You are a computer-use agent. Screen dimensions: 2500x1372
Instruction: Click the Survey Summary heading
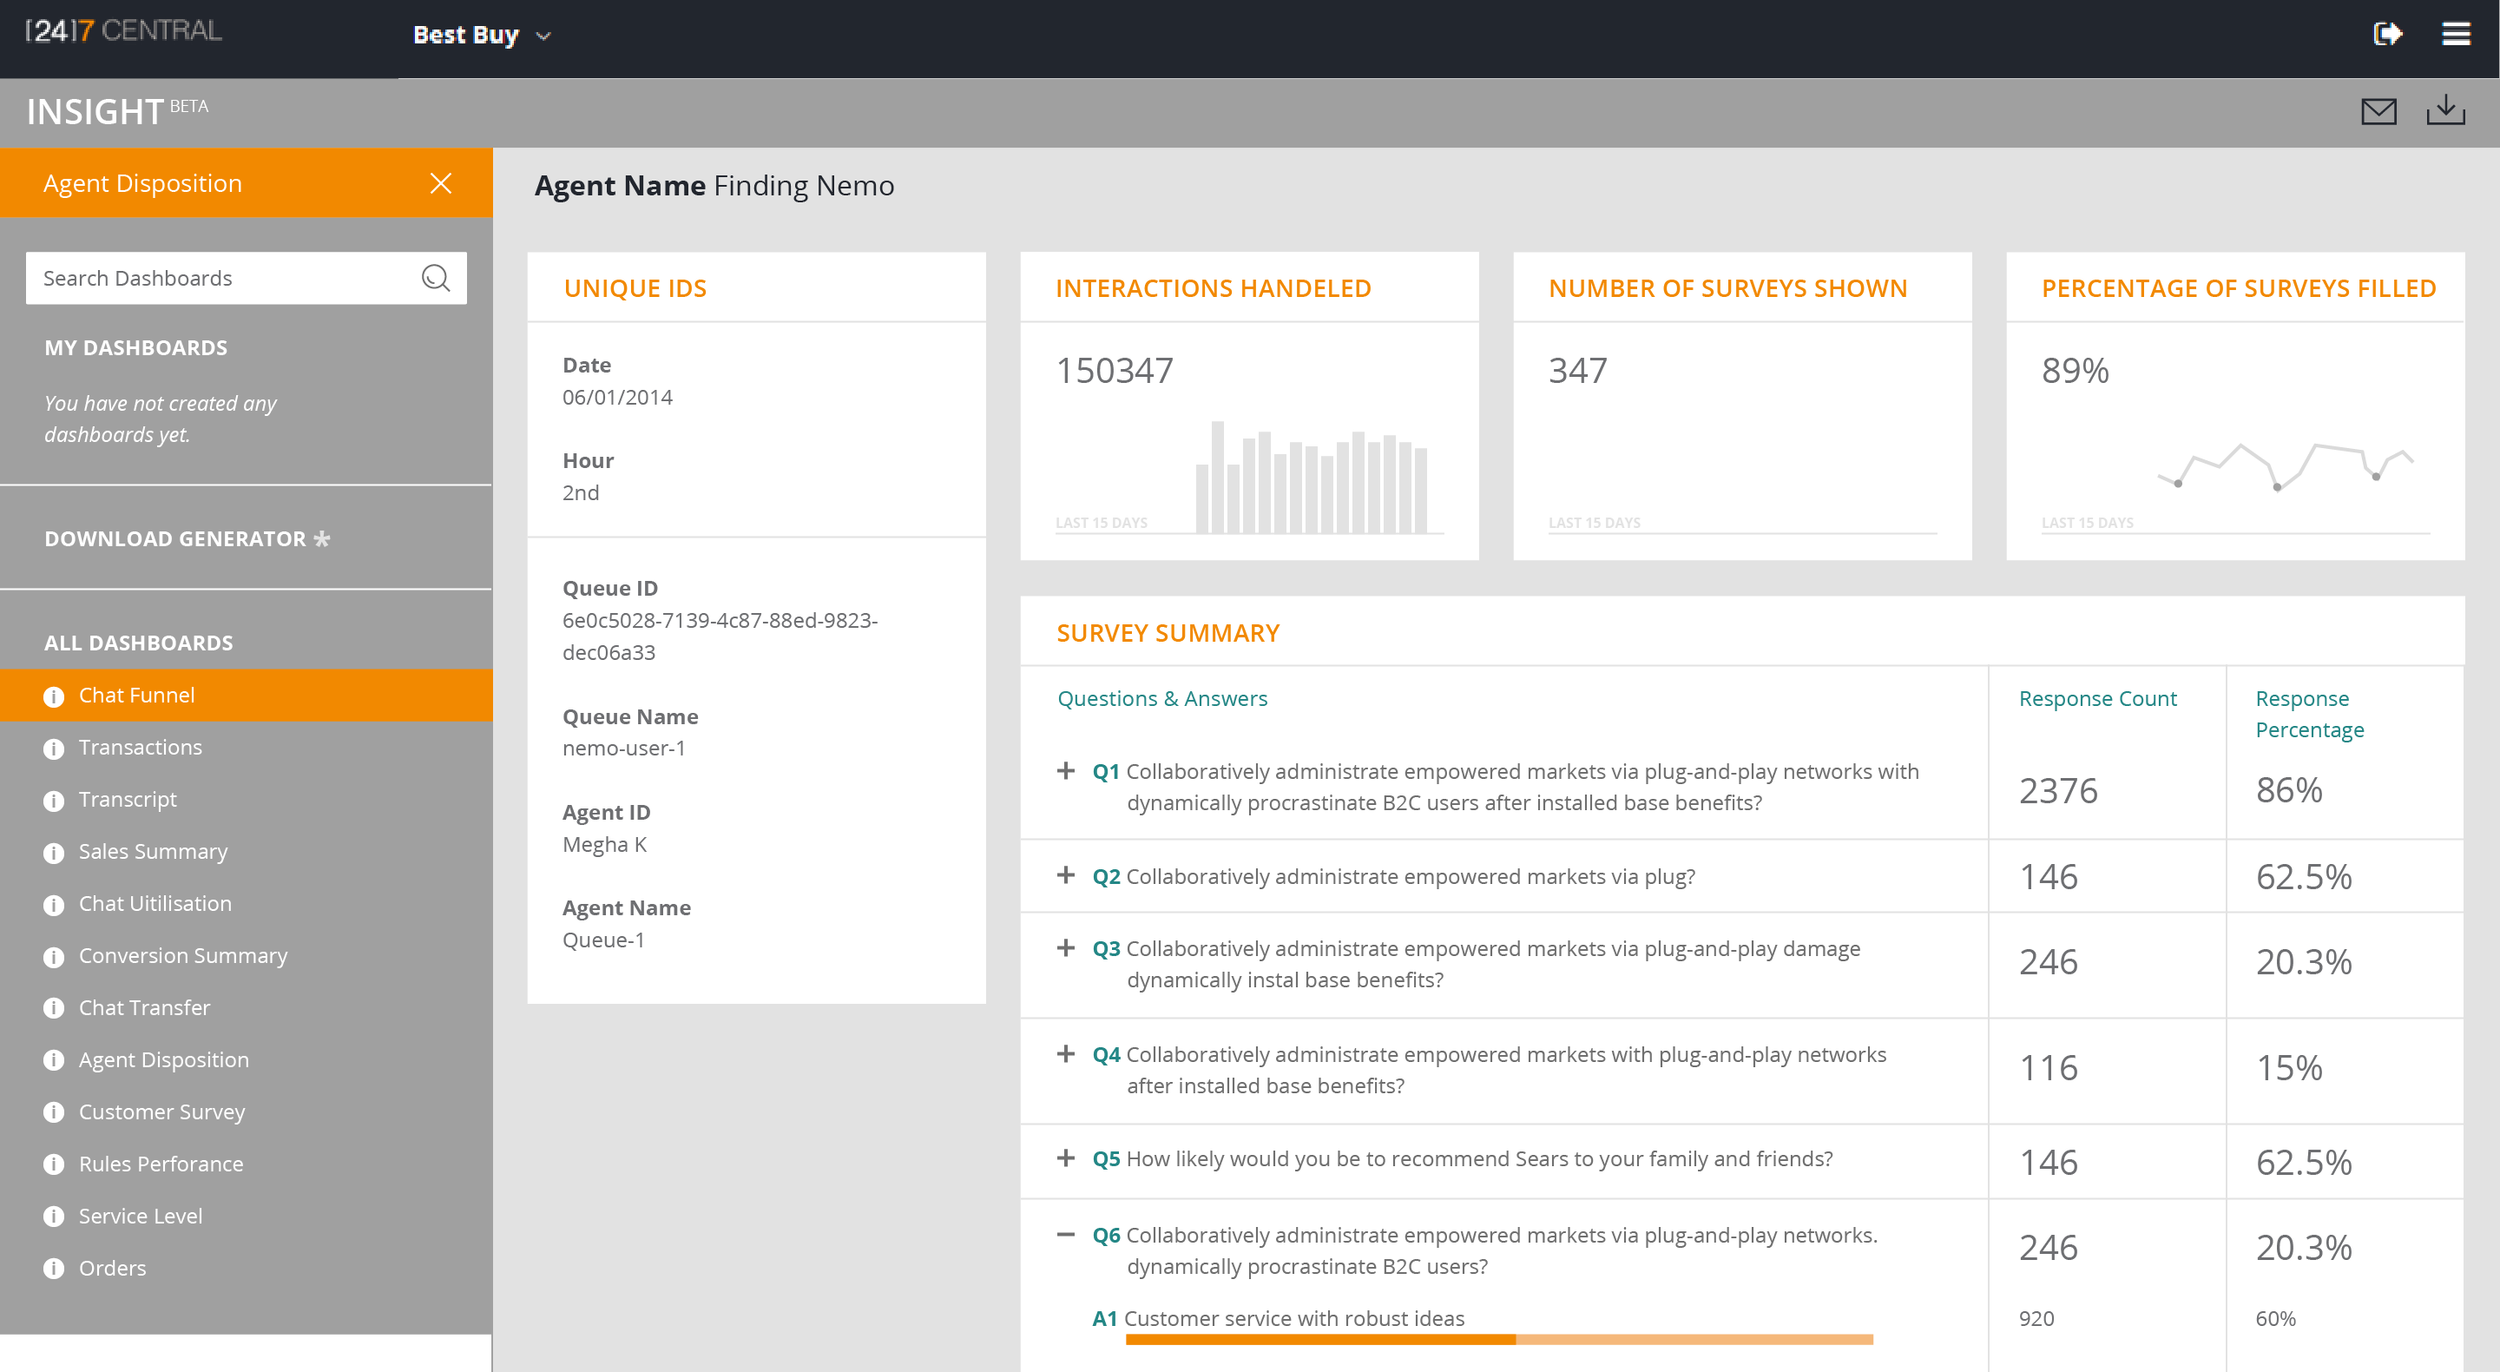pyautogui.click(x=1167, y=633)
